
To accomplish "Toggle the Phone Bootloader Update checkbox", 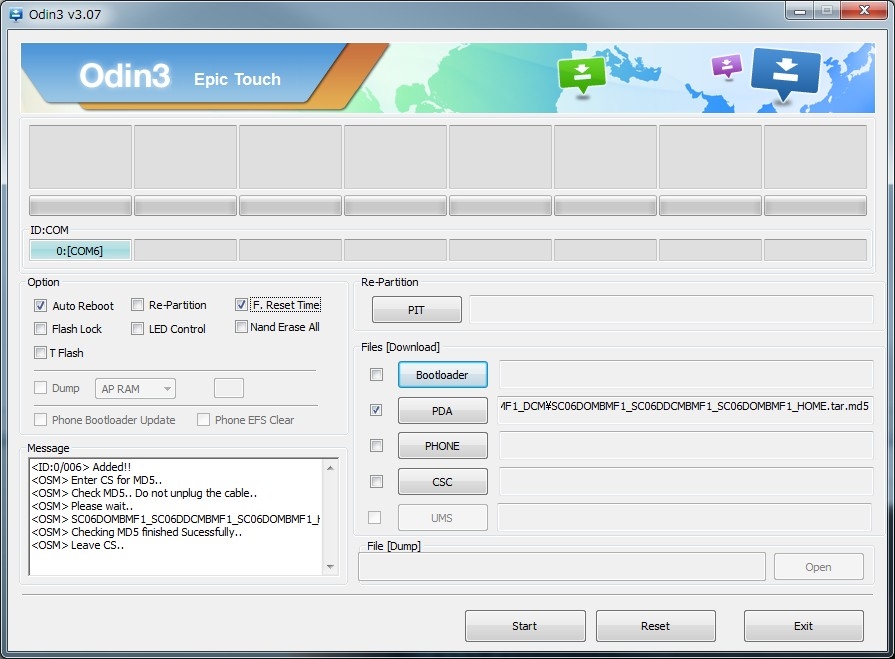I will click(40, 420).
